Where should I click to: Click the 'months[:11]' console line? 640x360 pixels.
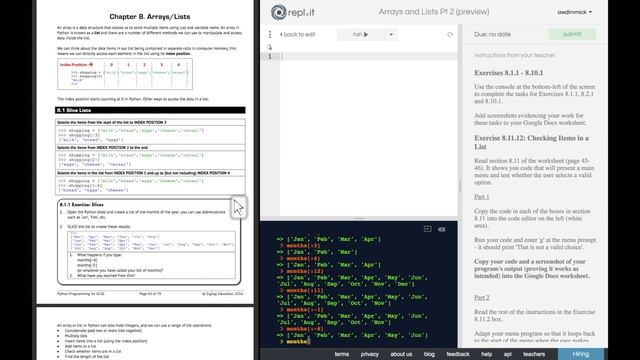point(305,290)
